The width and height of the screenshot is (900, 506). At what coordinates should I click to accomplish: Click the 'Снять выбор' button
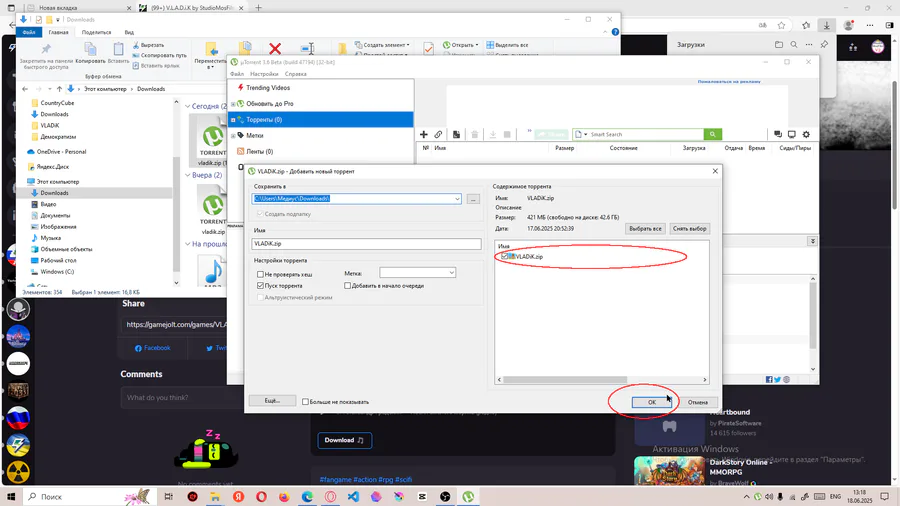coord(689,228)
